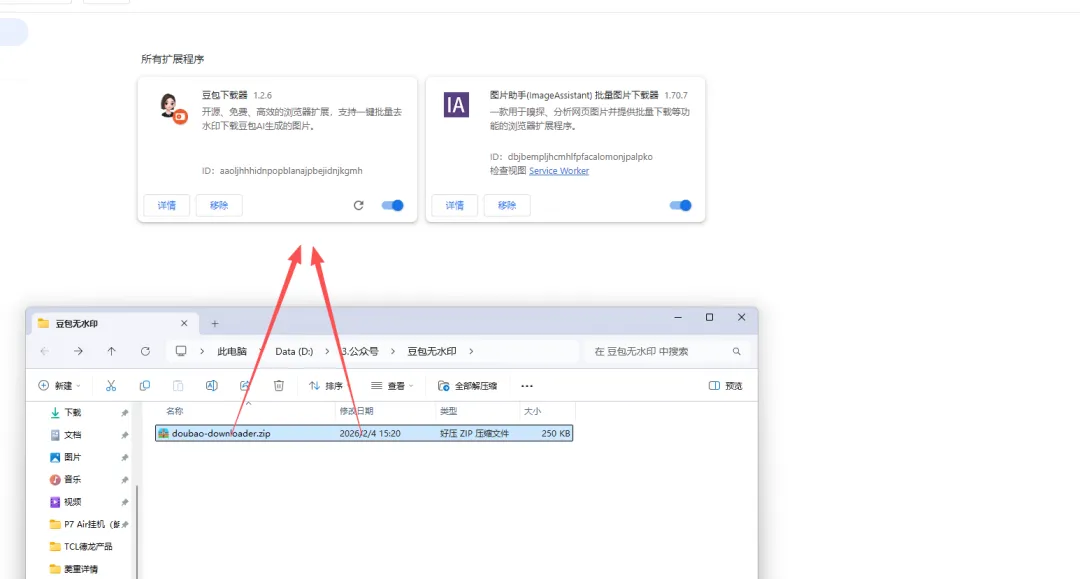The height and width of the screenshot is (579, 1080).
Task: Open 图片 in the sidebar
Action: point(72,457)
